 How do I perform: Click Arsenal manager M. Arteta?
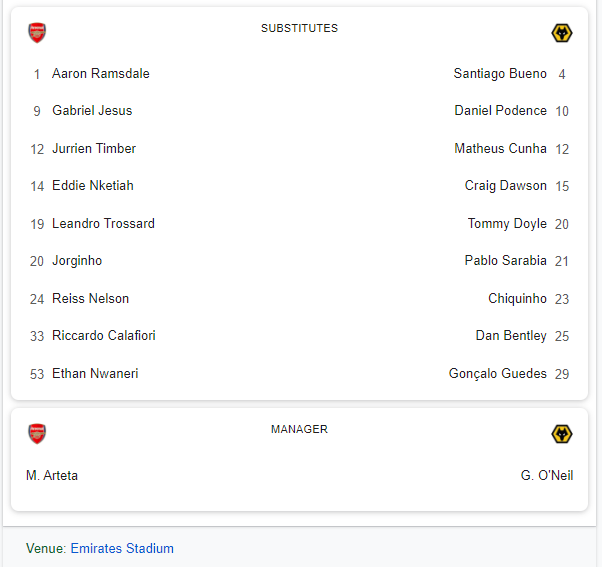(52, 476)
